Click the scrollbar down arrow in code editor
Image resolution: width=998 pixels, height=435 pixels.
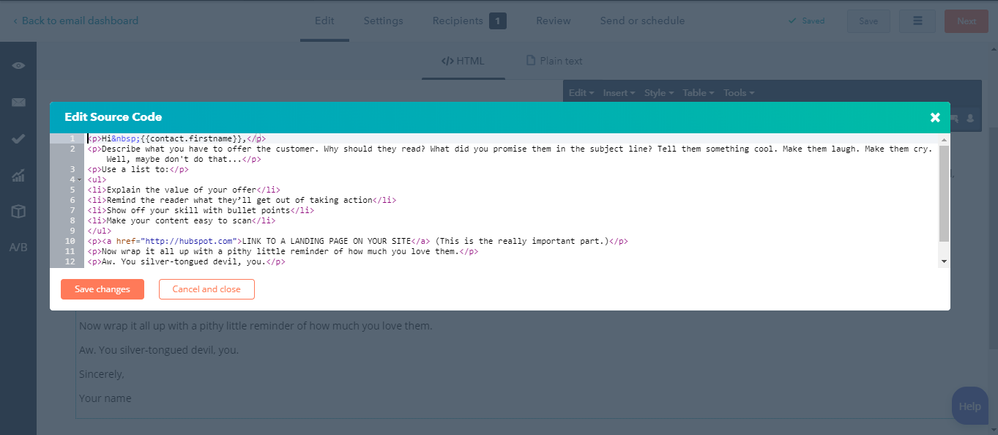(944, 261)
